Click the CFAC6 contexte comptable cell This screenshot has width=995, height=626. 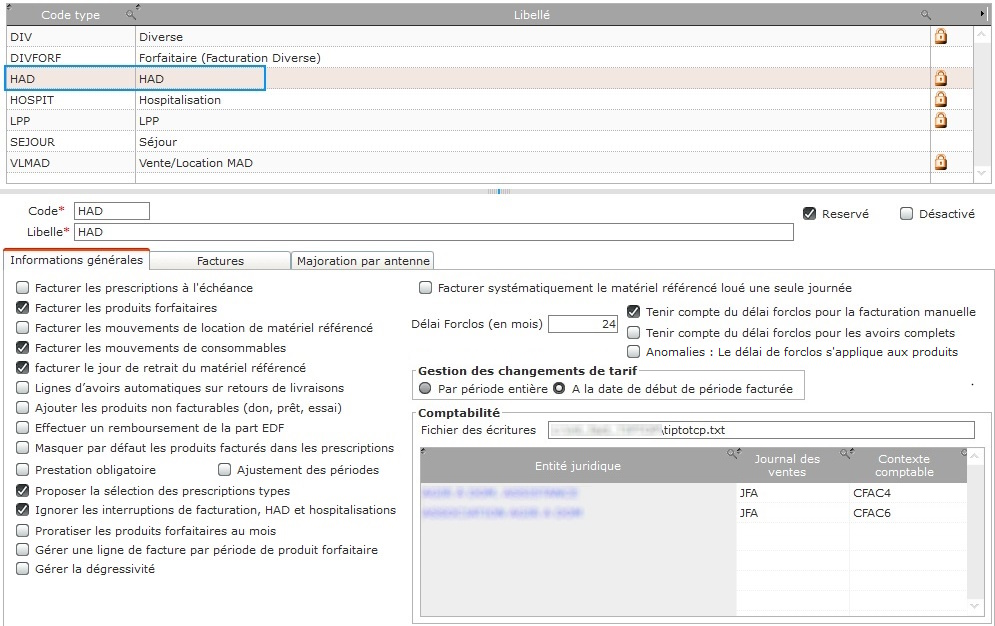908,512
